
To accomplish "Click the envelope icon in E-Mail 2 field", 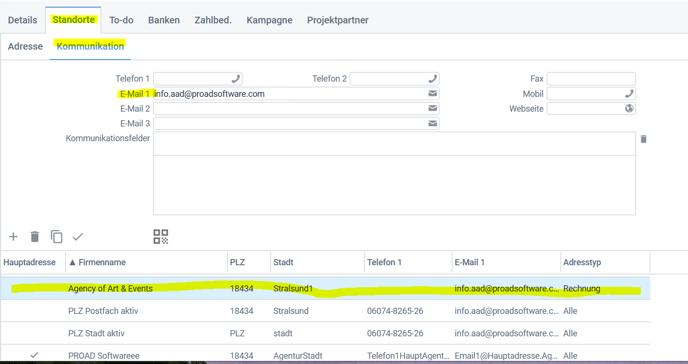I will [433, 108].
